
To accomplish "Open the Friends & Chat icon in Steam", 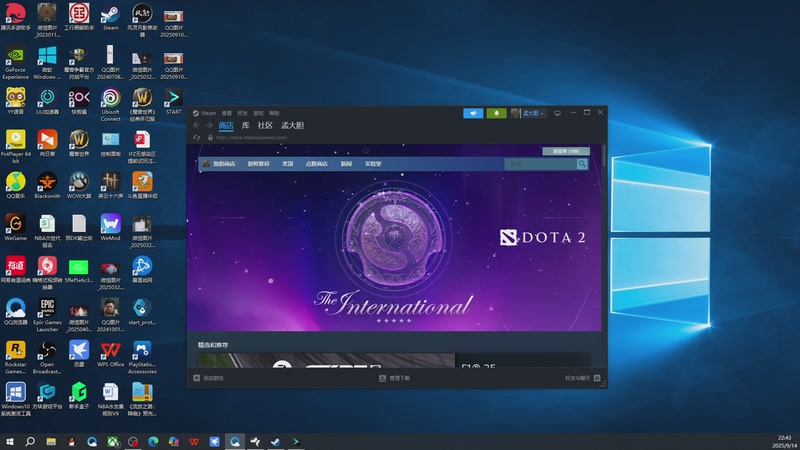I will pyautogui.click(x=597, y=378).
